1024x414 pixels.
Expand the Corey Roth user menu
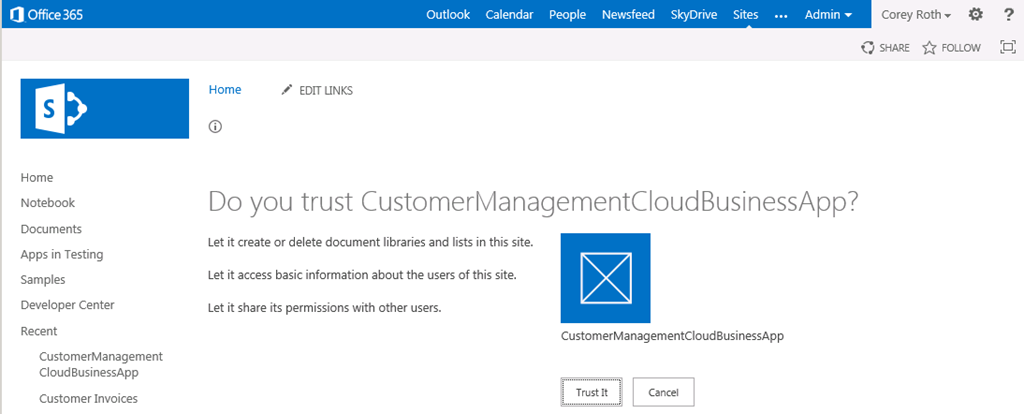tap(916, 14)
